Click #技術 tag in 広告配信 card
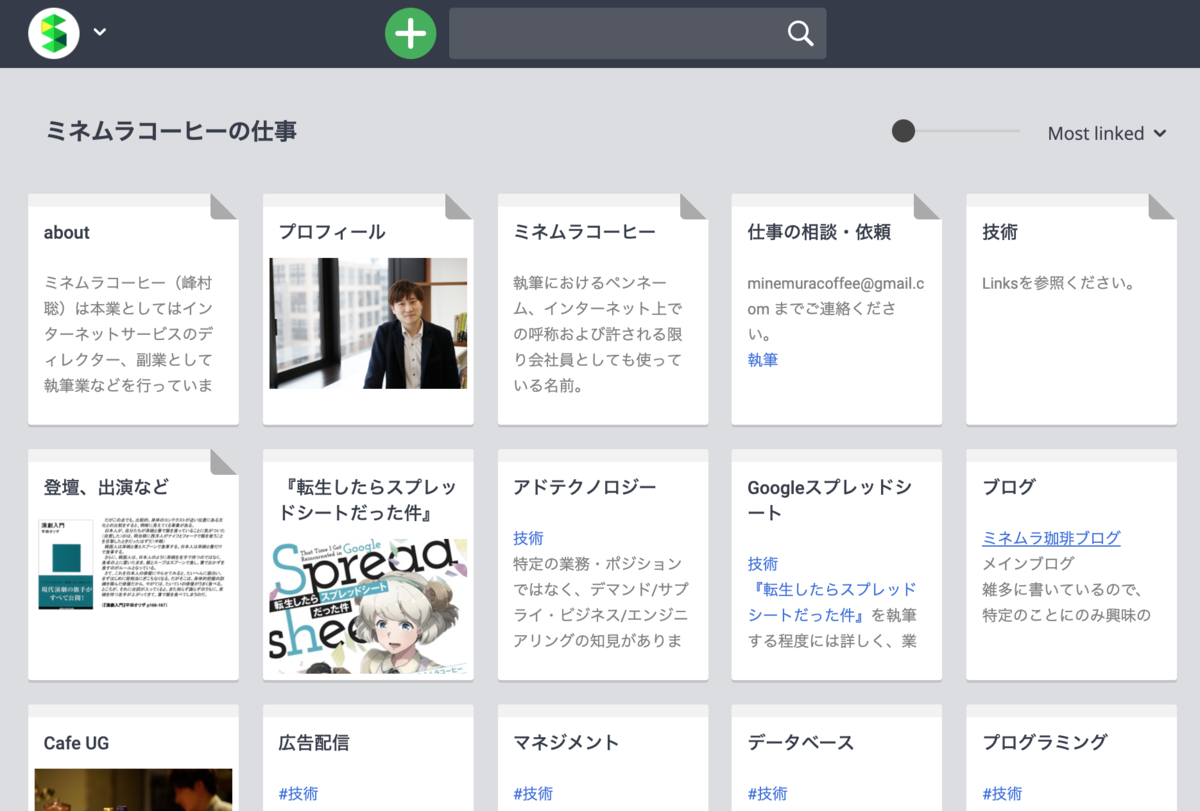 (298, 793)
